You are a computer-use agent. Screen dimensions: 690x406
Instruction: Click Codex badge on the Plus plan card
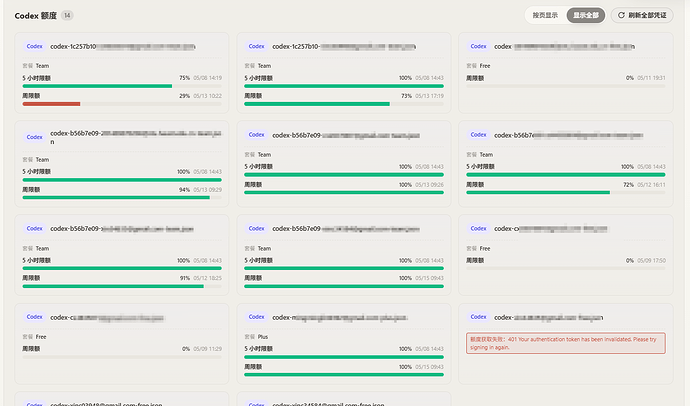pos(256,317)
